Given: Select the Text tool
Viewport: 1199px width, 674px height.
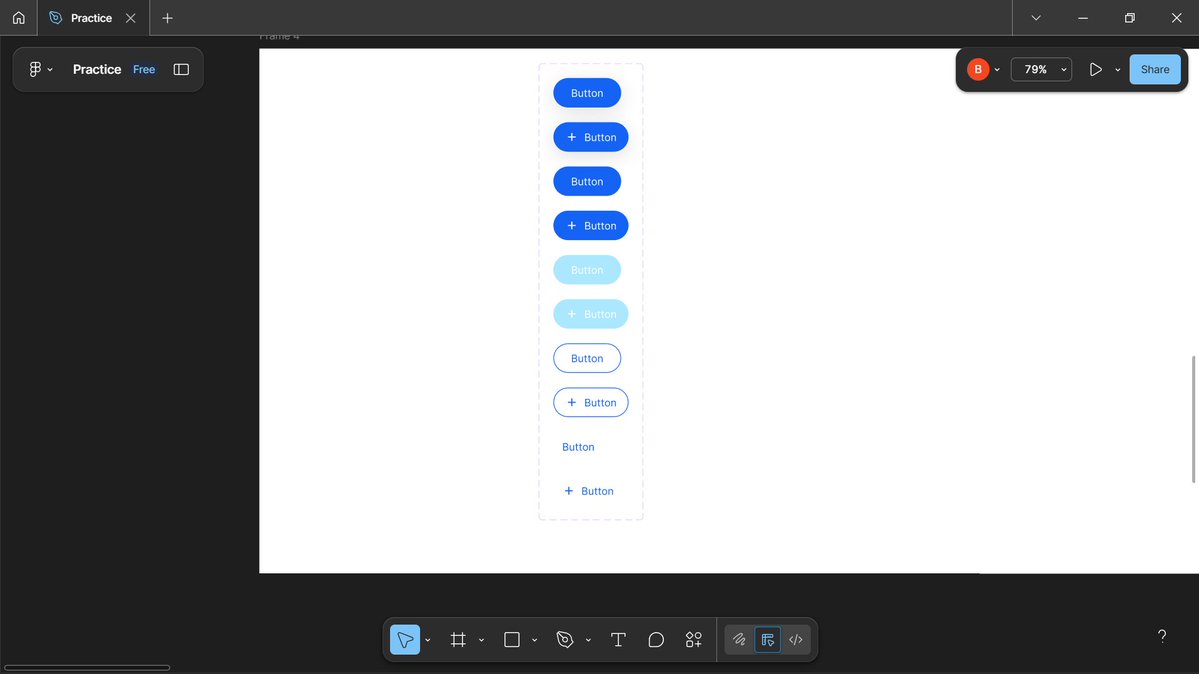Looking at the screenshot, I should [618, 639].
